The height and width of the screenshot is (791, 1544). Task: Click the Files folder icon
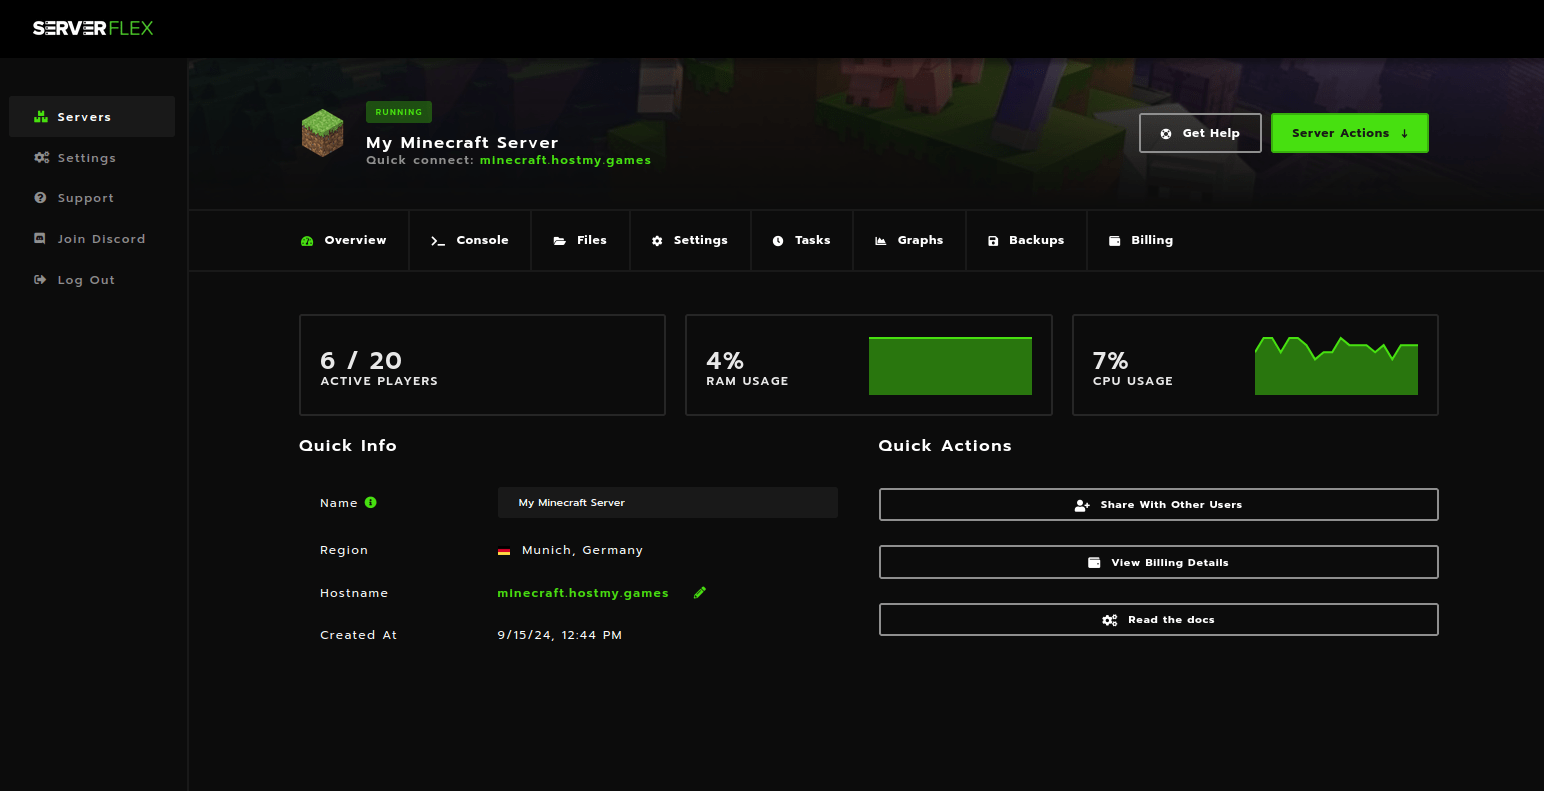[560, 241]
